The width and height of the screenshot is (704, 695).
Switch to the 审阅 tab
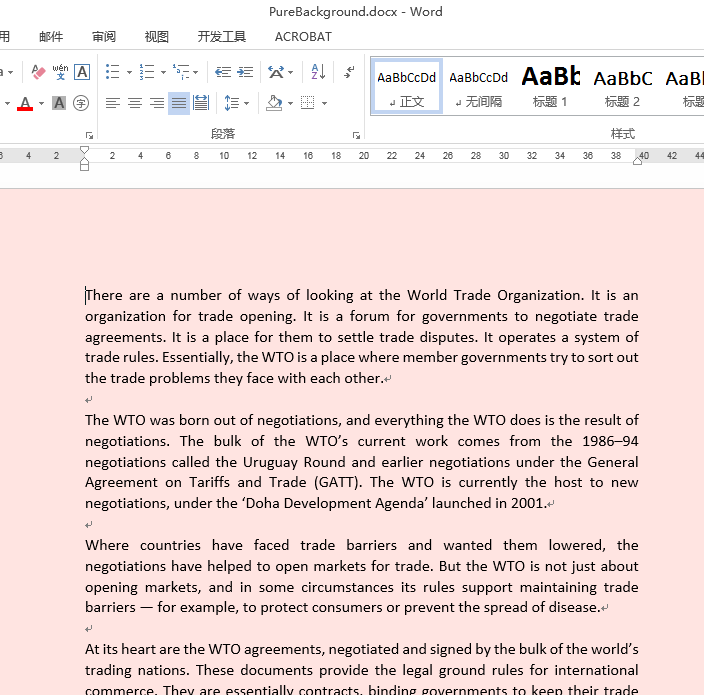[x=104, y=36]
